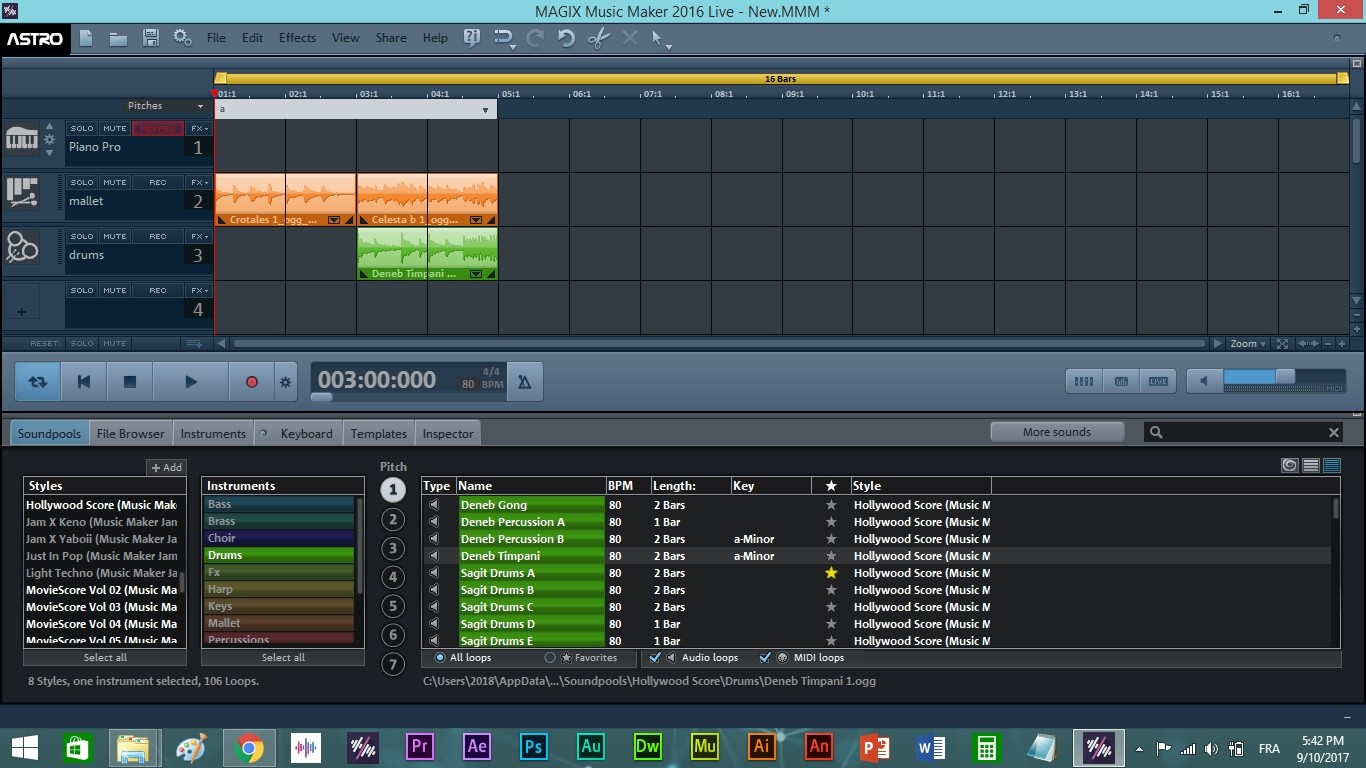Viewport: 1366px width, 768px height.
Task: Save project using floppy disk icon
Action: (x=151, y=38)
